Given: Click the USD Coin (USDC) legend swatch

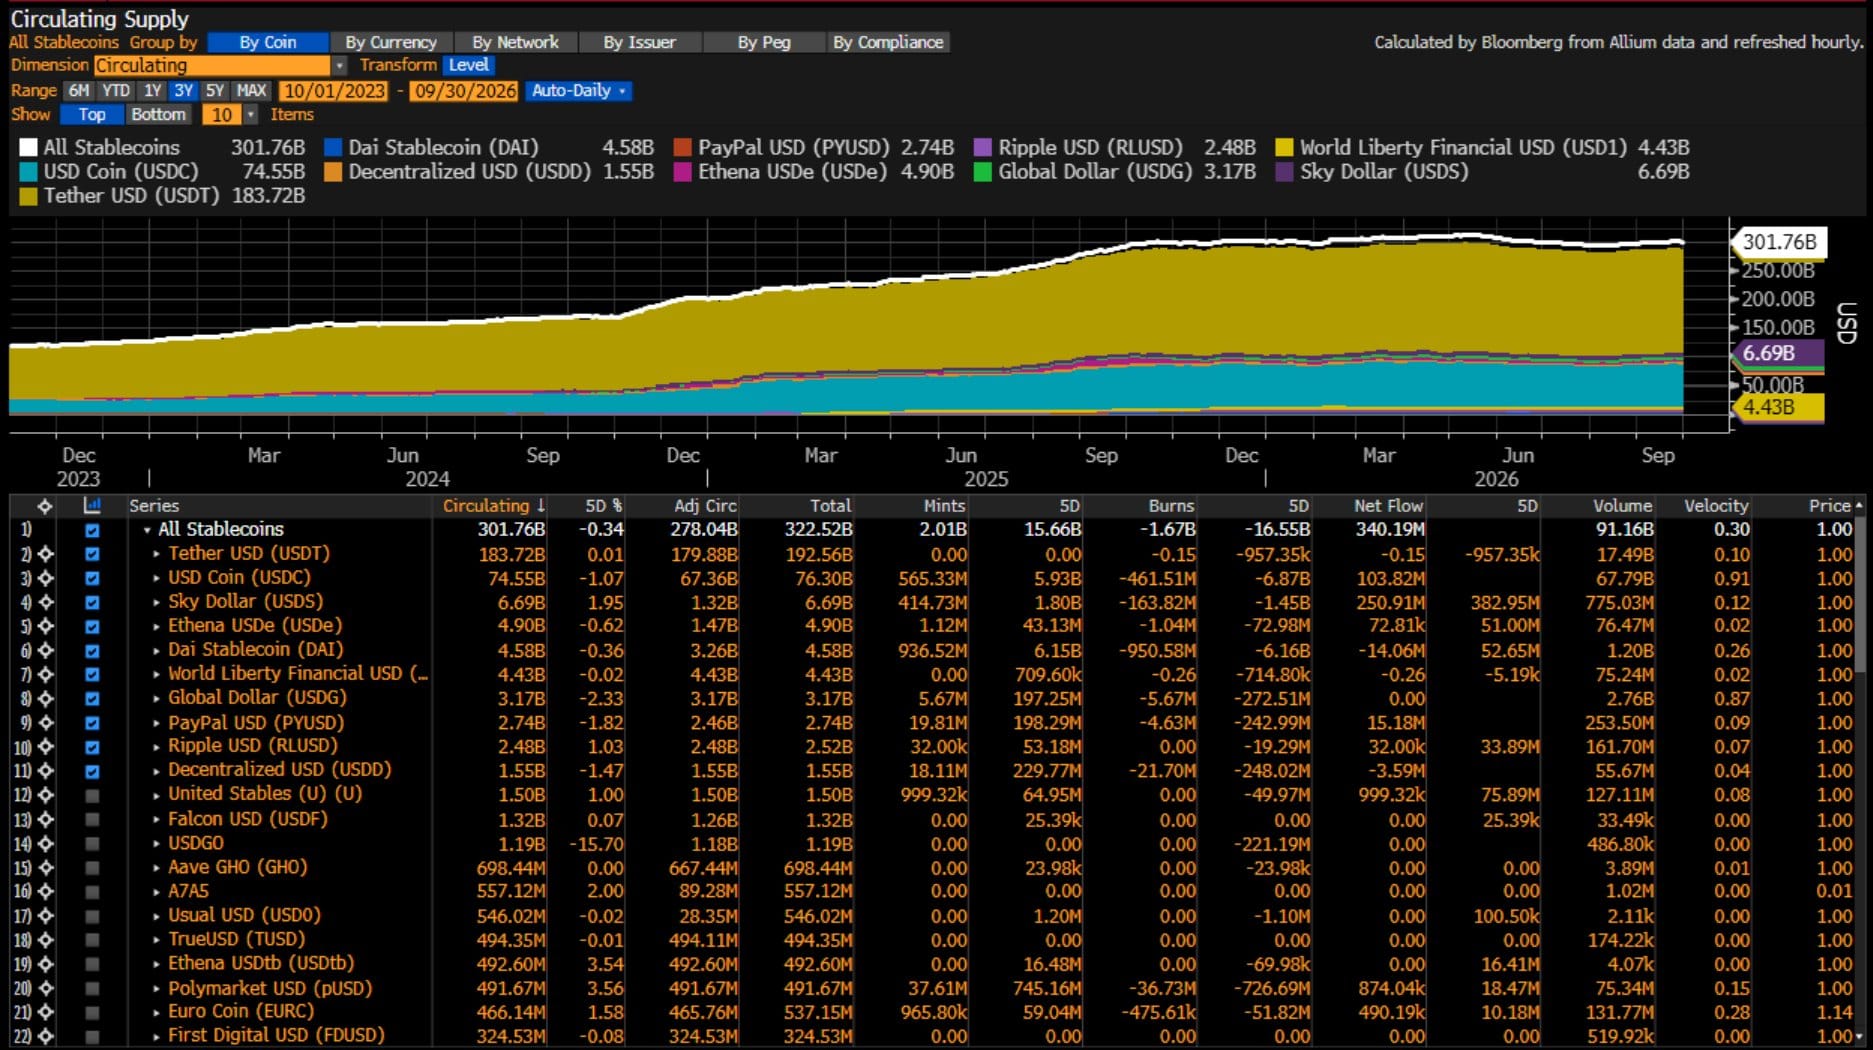Looking at the screenshot, I should [x=28, y=172].
